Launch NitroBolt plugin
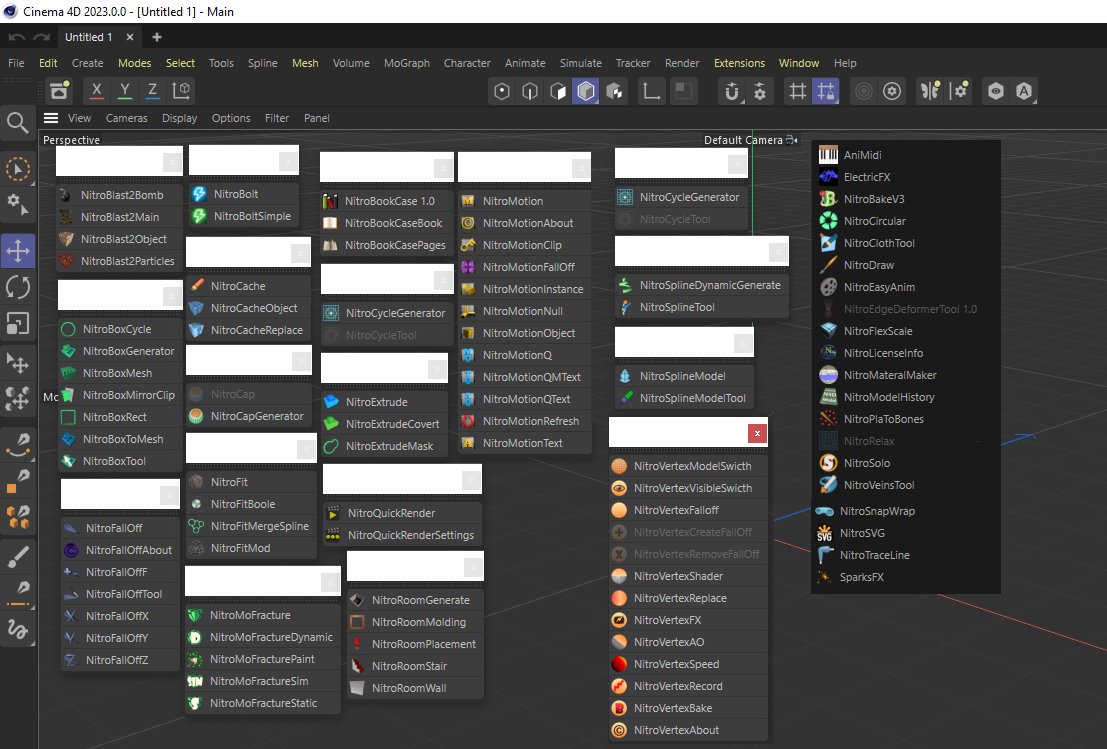The height and width of the screenshot is (749, 1107). 244,194
